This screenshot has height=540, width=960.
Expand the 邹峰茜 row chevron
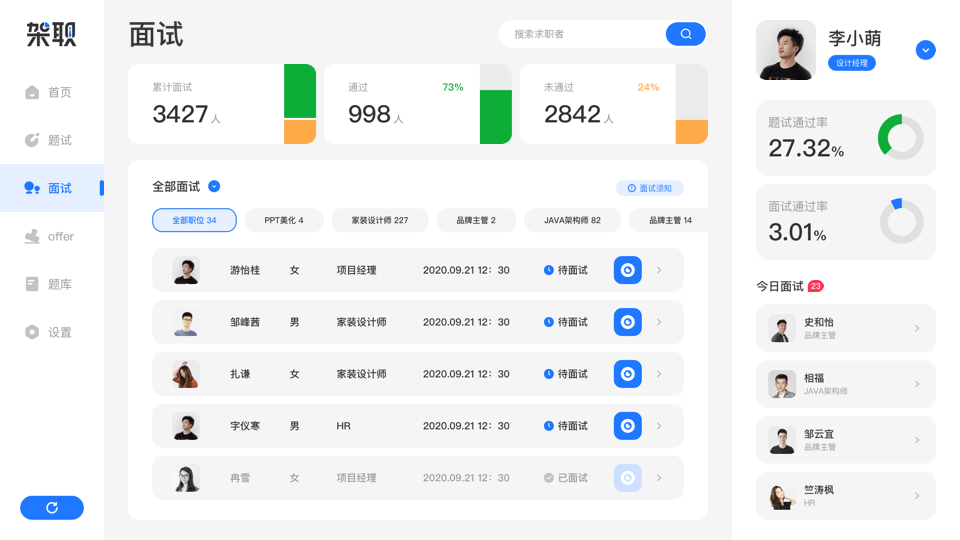tap(659, 322)
